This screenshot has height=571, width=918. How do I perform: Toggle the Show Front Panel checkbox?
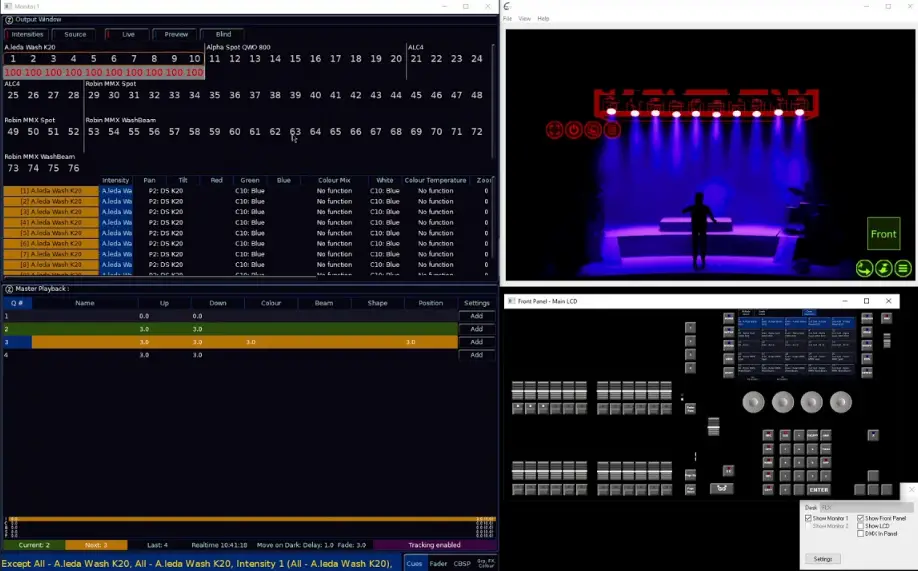click(861, 518)
